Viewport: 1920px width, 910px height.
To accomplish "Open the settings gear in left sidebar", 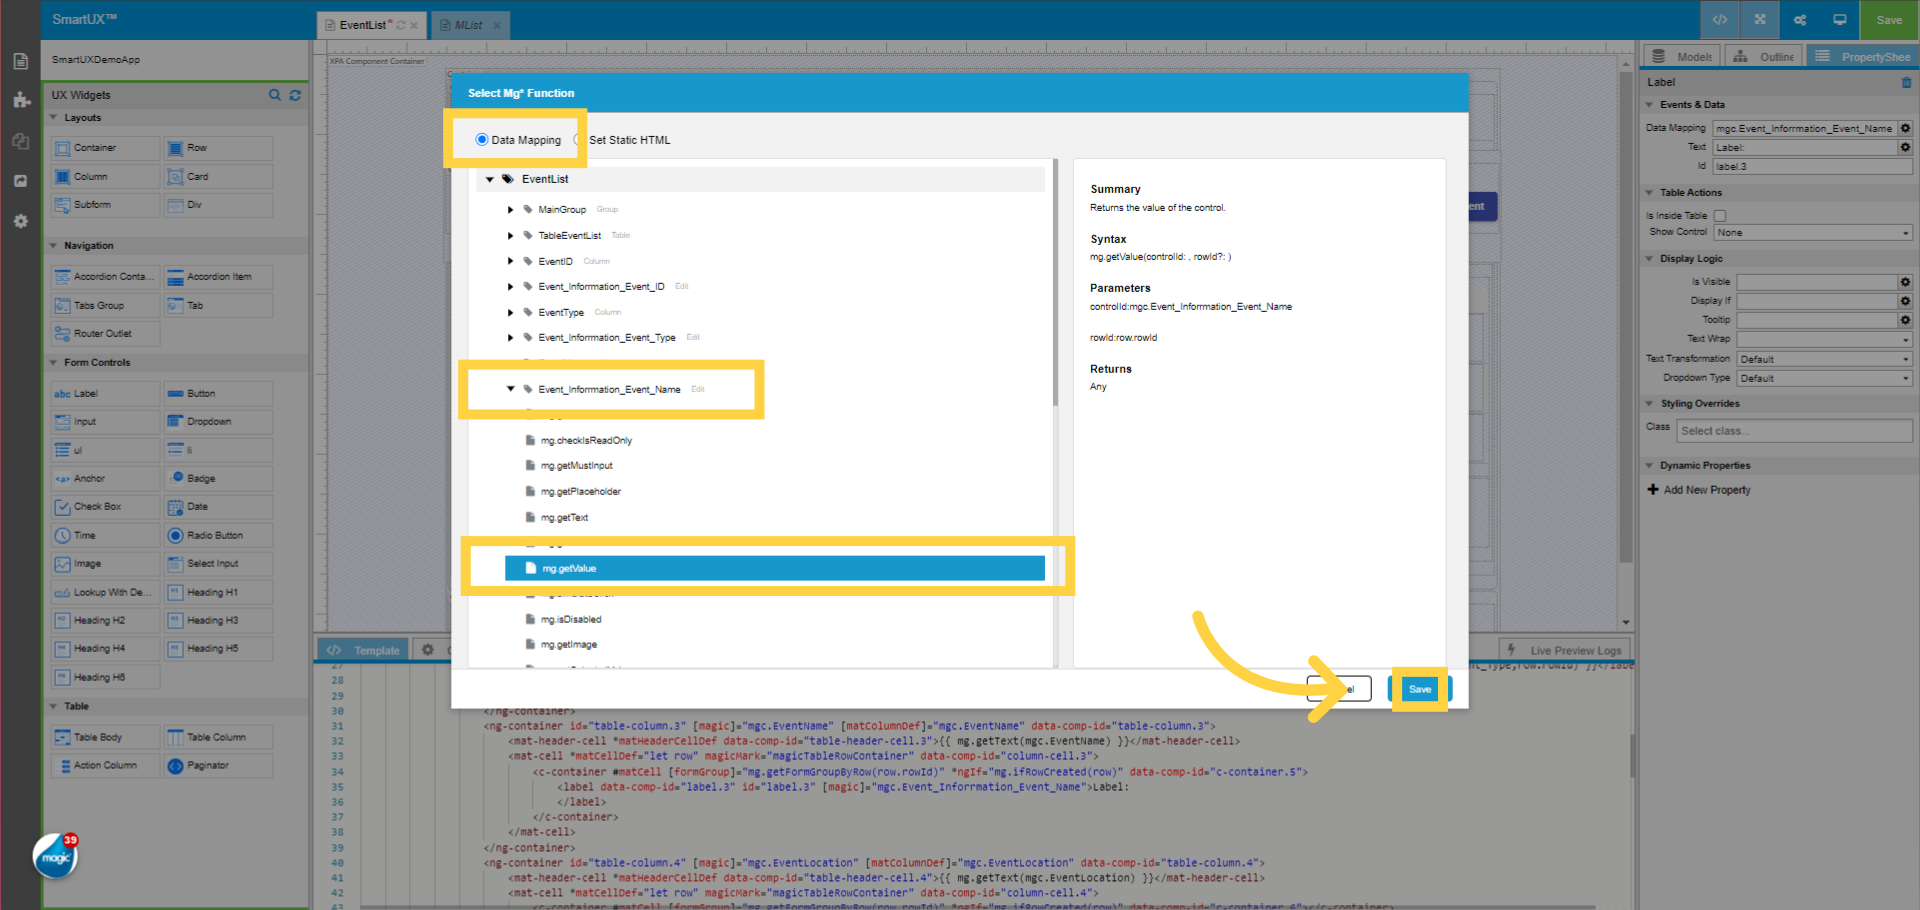I will [x=20, y=221].
